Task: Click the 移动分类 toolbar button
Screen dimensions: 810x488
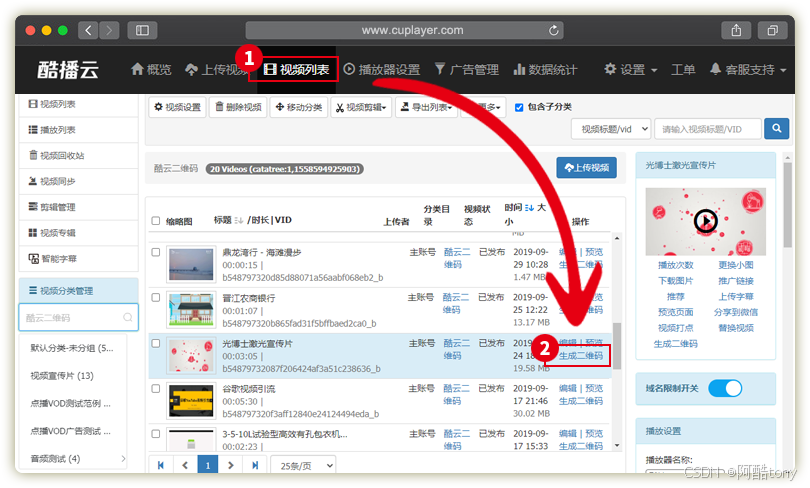Action: [x=299, y=107]
